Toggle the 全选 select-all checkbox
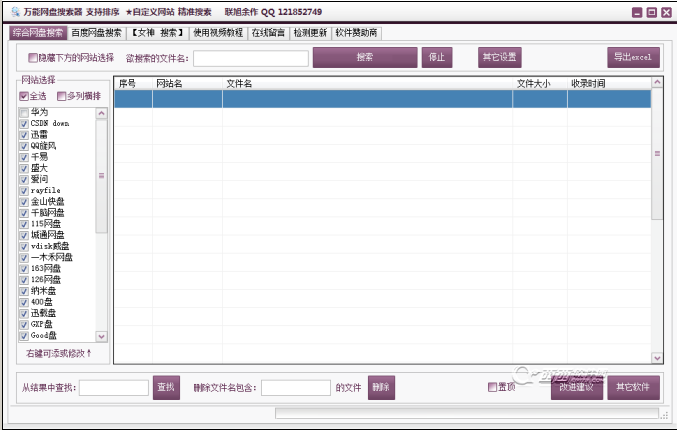The height and width of the screenshot is (430, 677). (24, 96)
